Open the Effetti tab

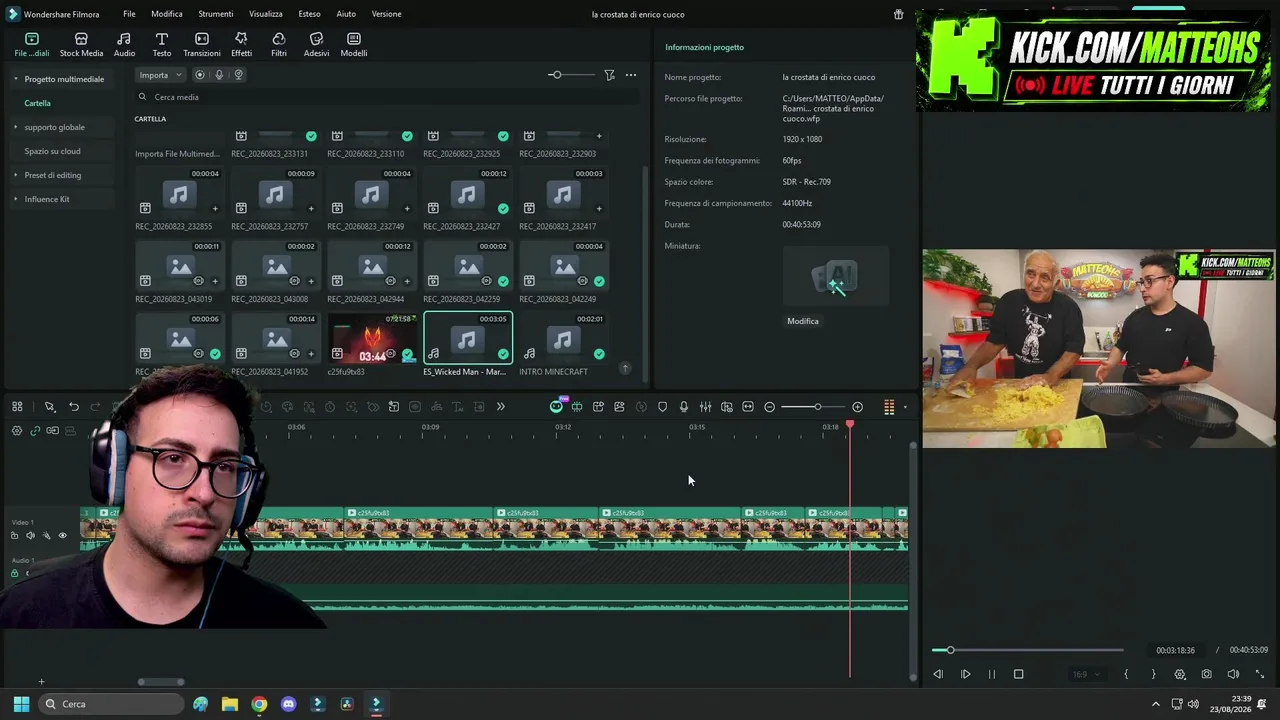click(241, 44)
